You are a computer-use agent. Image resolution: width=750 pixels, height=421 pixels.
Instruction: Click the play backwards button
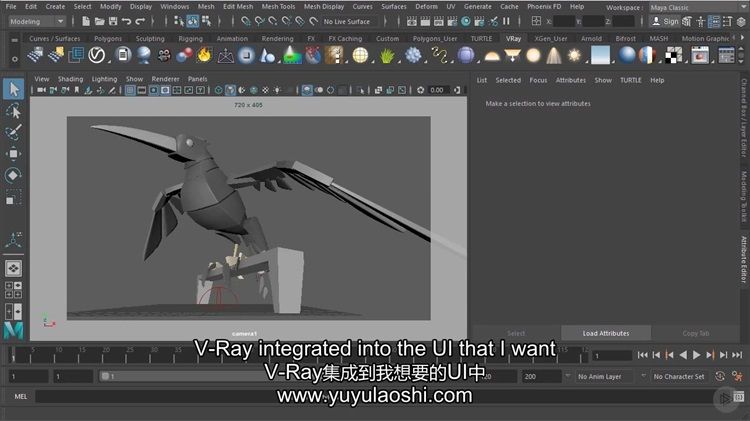683,355
